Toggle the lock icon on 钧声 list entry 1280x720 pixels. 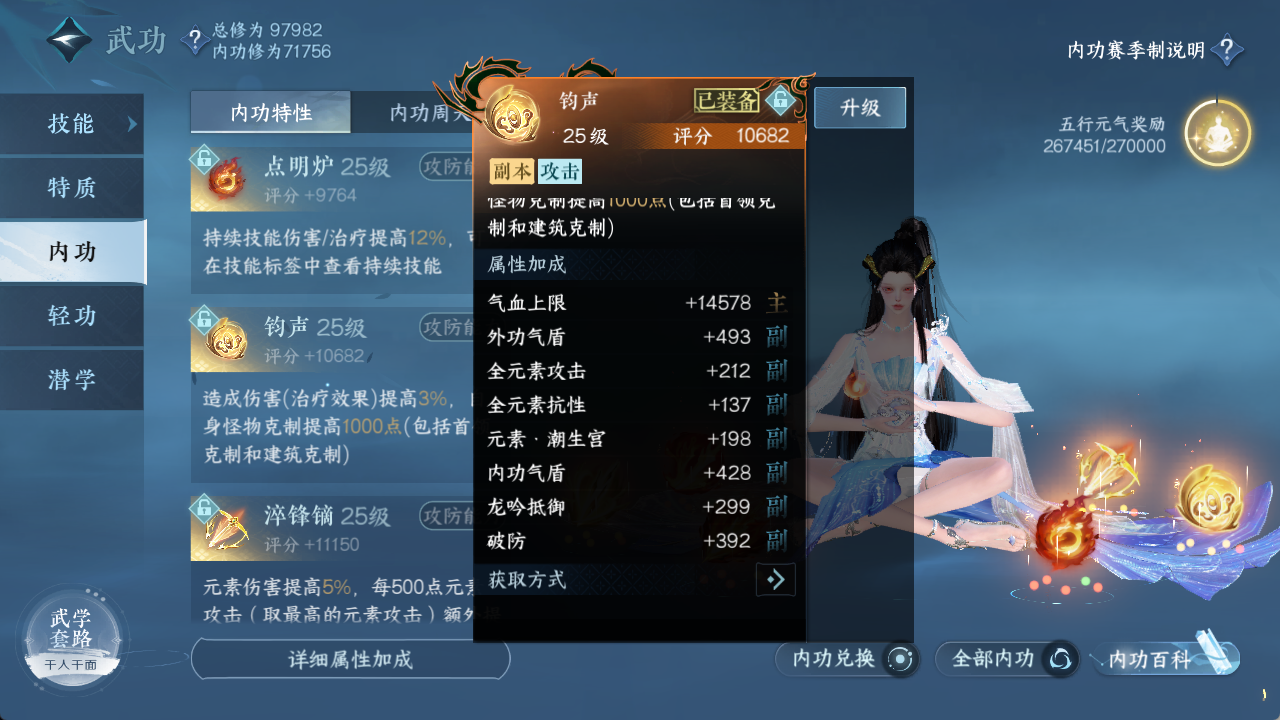[203, 319]
